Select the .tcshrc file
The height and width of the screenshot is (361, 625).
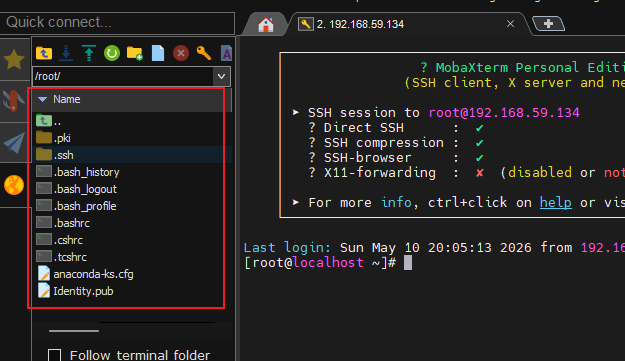click(x=132, y=257)
